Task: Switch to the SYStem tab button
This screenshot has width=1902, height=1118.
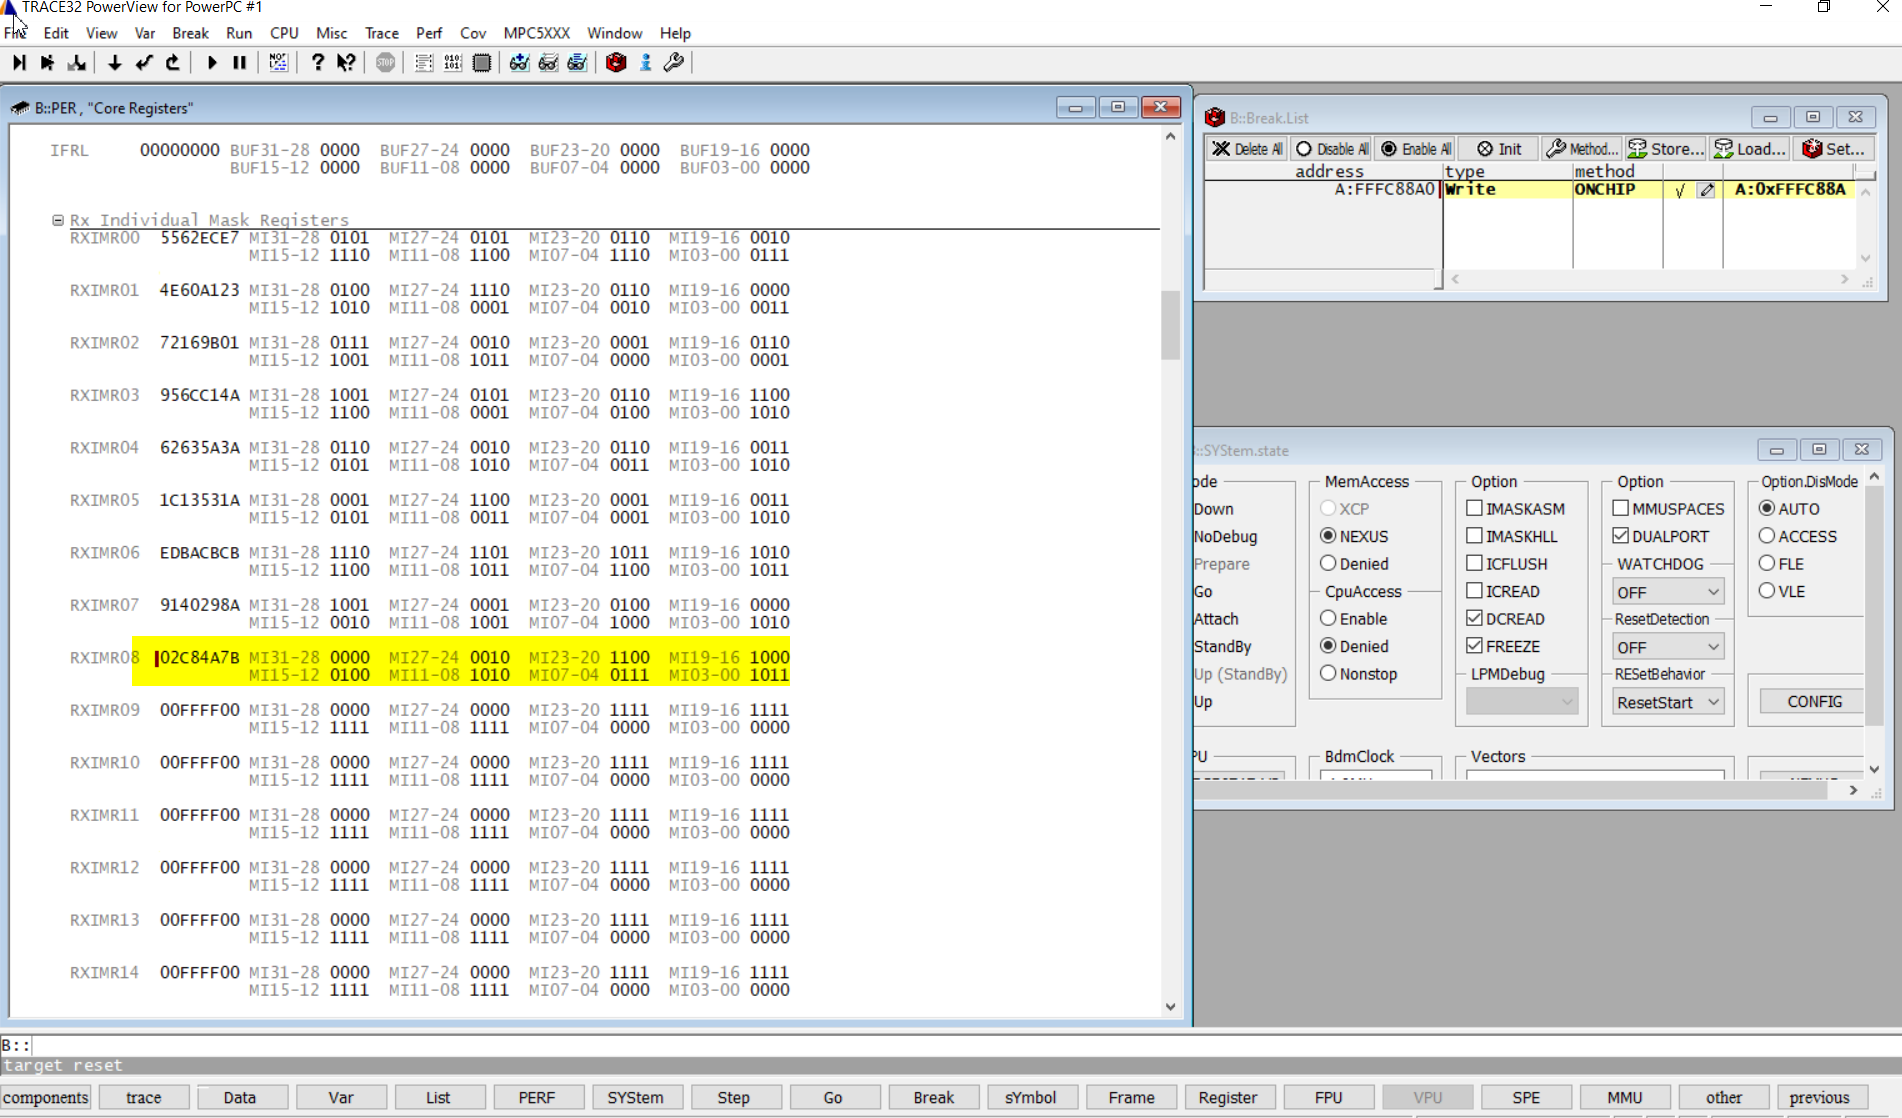Action: click(637, 1097)
